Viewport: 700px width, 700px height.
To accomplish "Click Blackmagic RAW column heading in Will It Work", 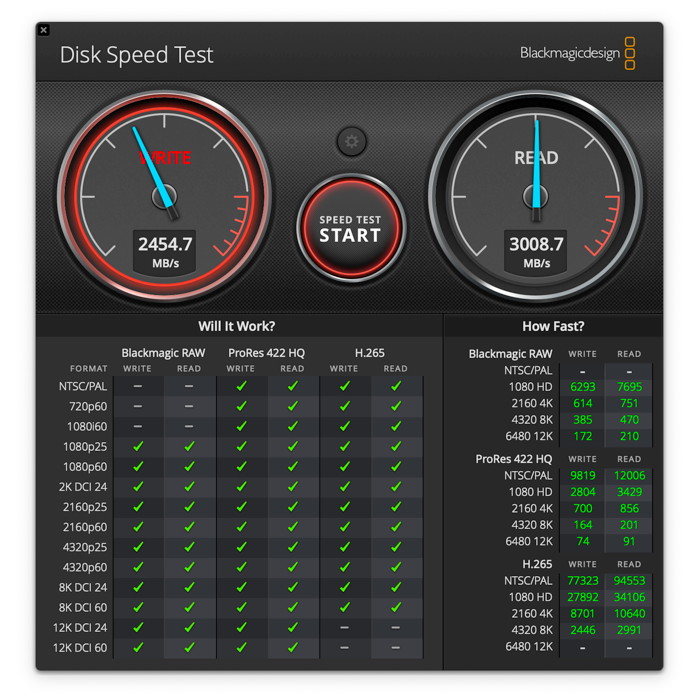I will tap(163, 353).
